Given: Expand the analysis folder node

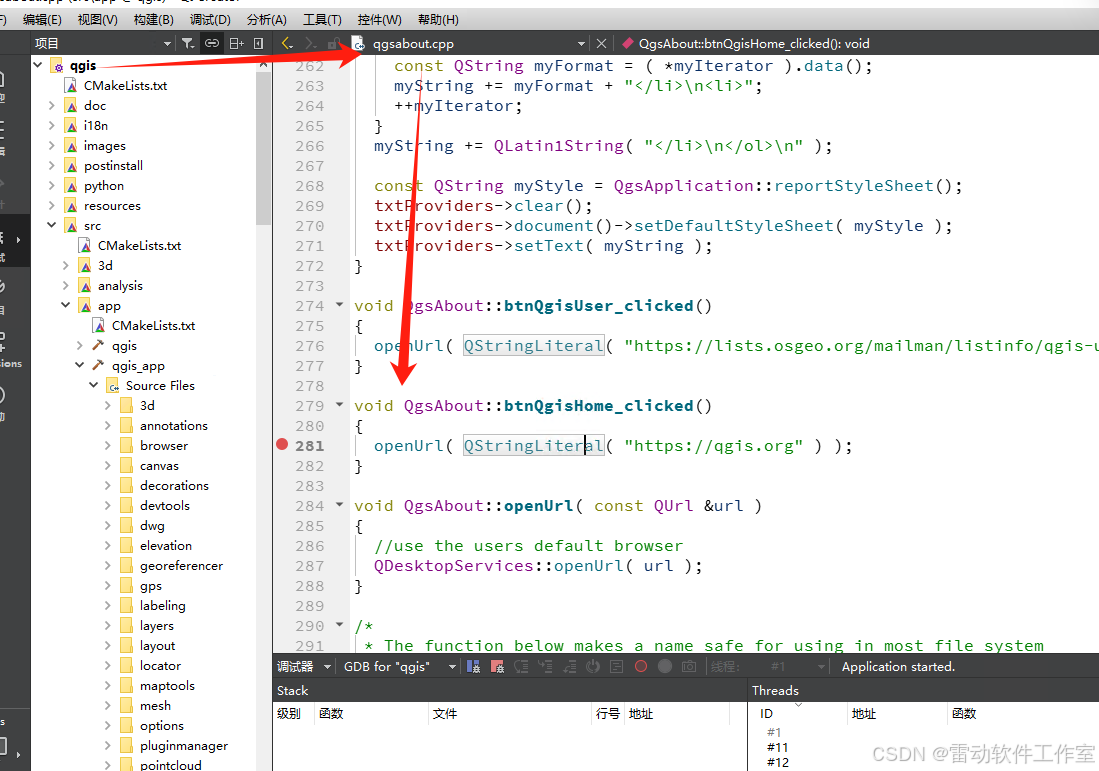Looking at the screenshot, I should point(66,285).
